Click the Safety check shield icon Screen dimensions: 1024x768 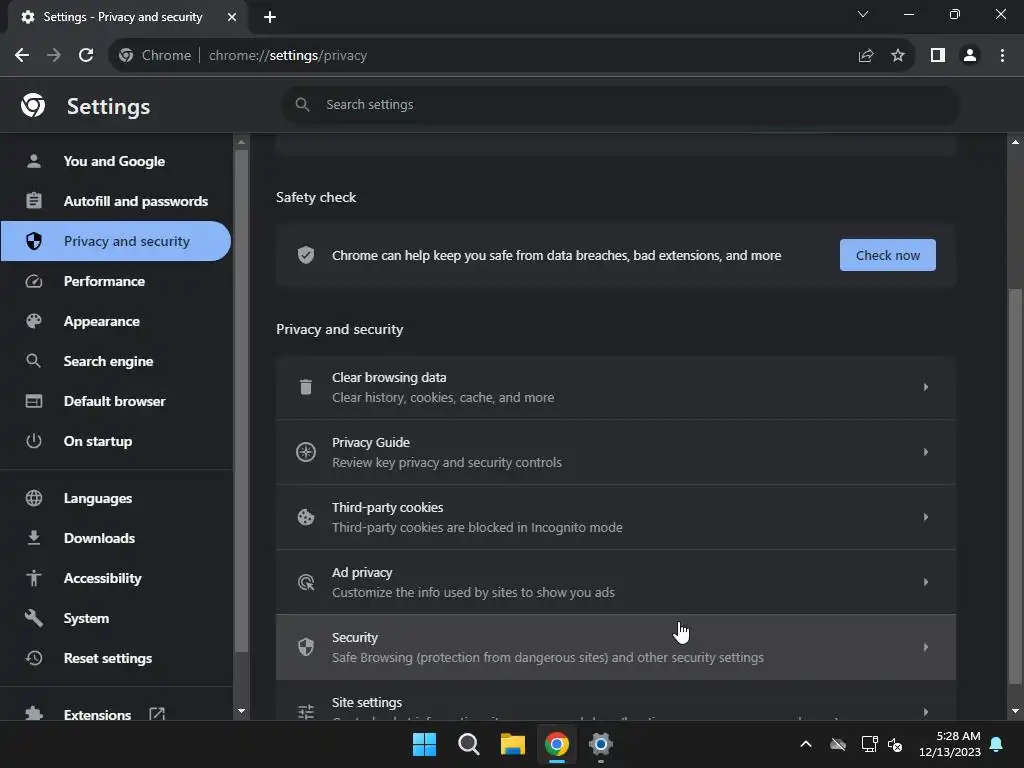click(306, 255)
